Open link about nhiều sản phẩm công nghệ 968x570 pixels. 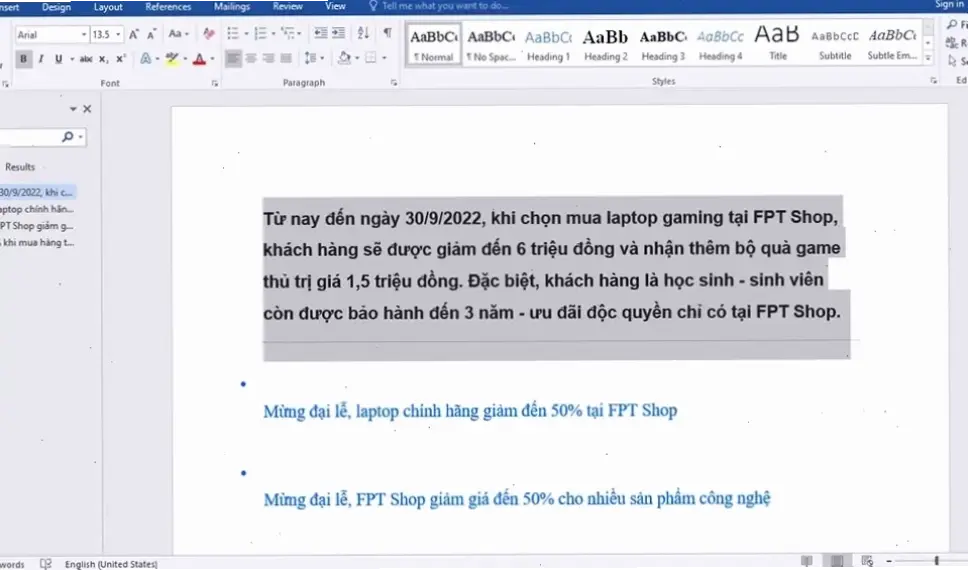[517, 499]
